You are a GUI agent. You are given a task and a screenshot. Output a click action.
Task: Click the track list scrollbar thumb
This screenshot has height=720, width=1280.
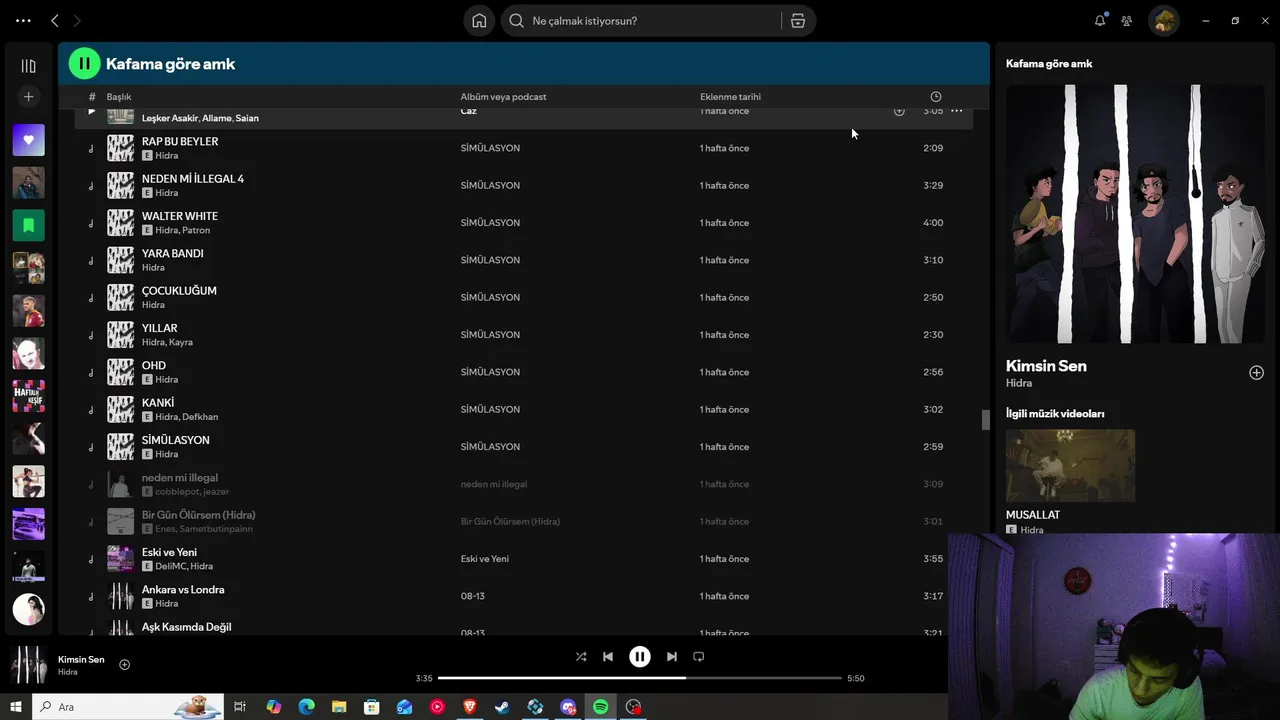(x=985, y=420)
